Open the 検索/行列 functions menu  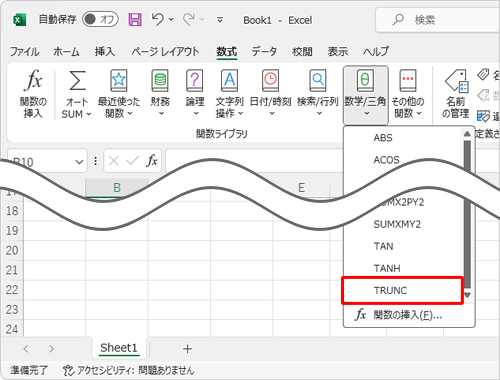coord(318,94)
